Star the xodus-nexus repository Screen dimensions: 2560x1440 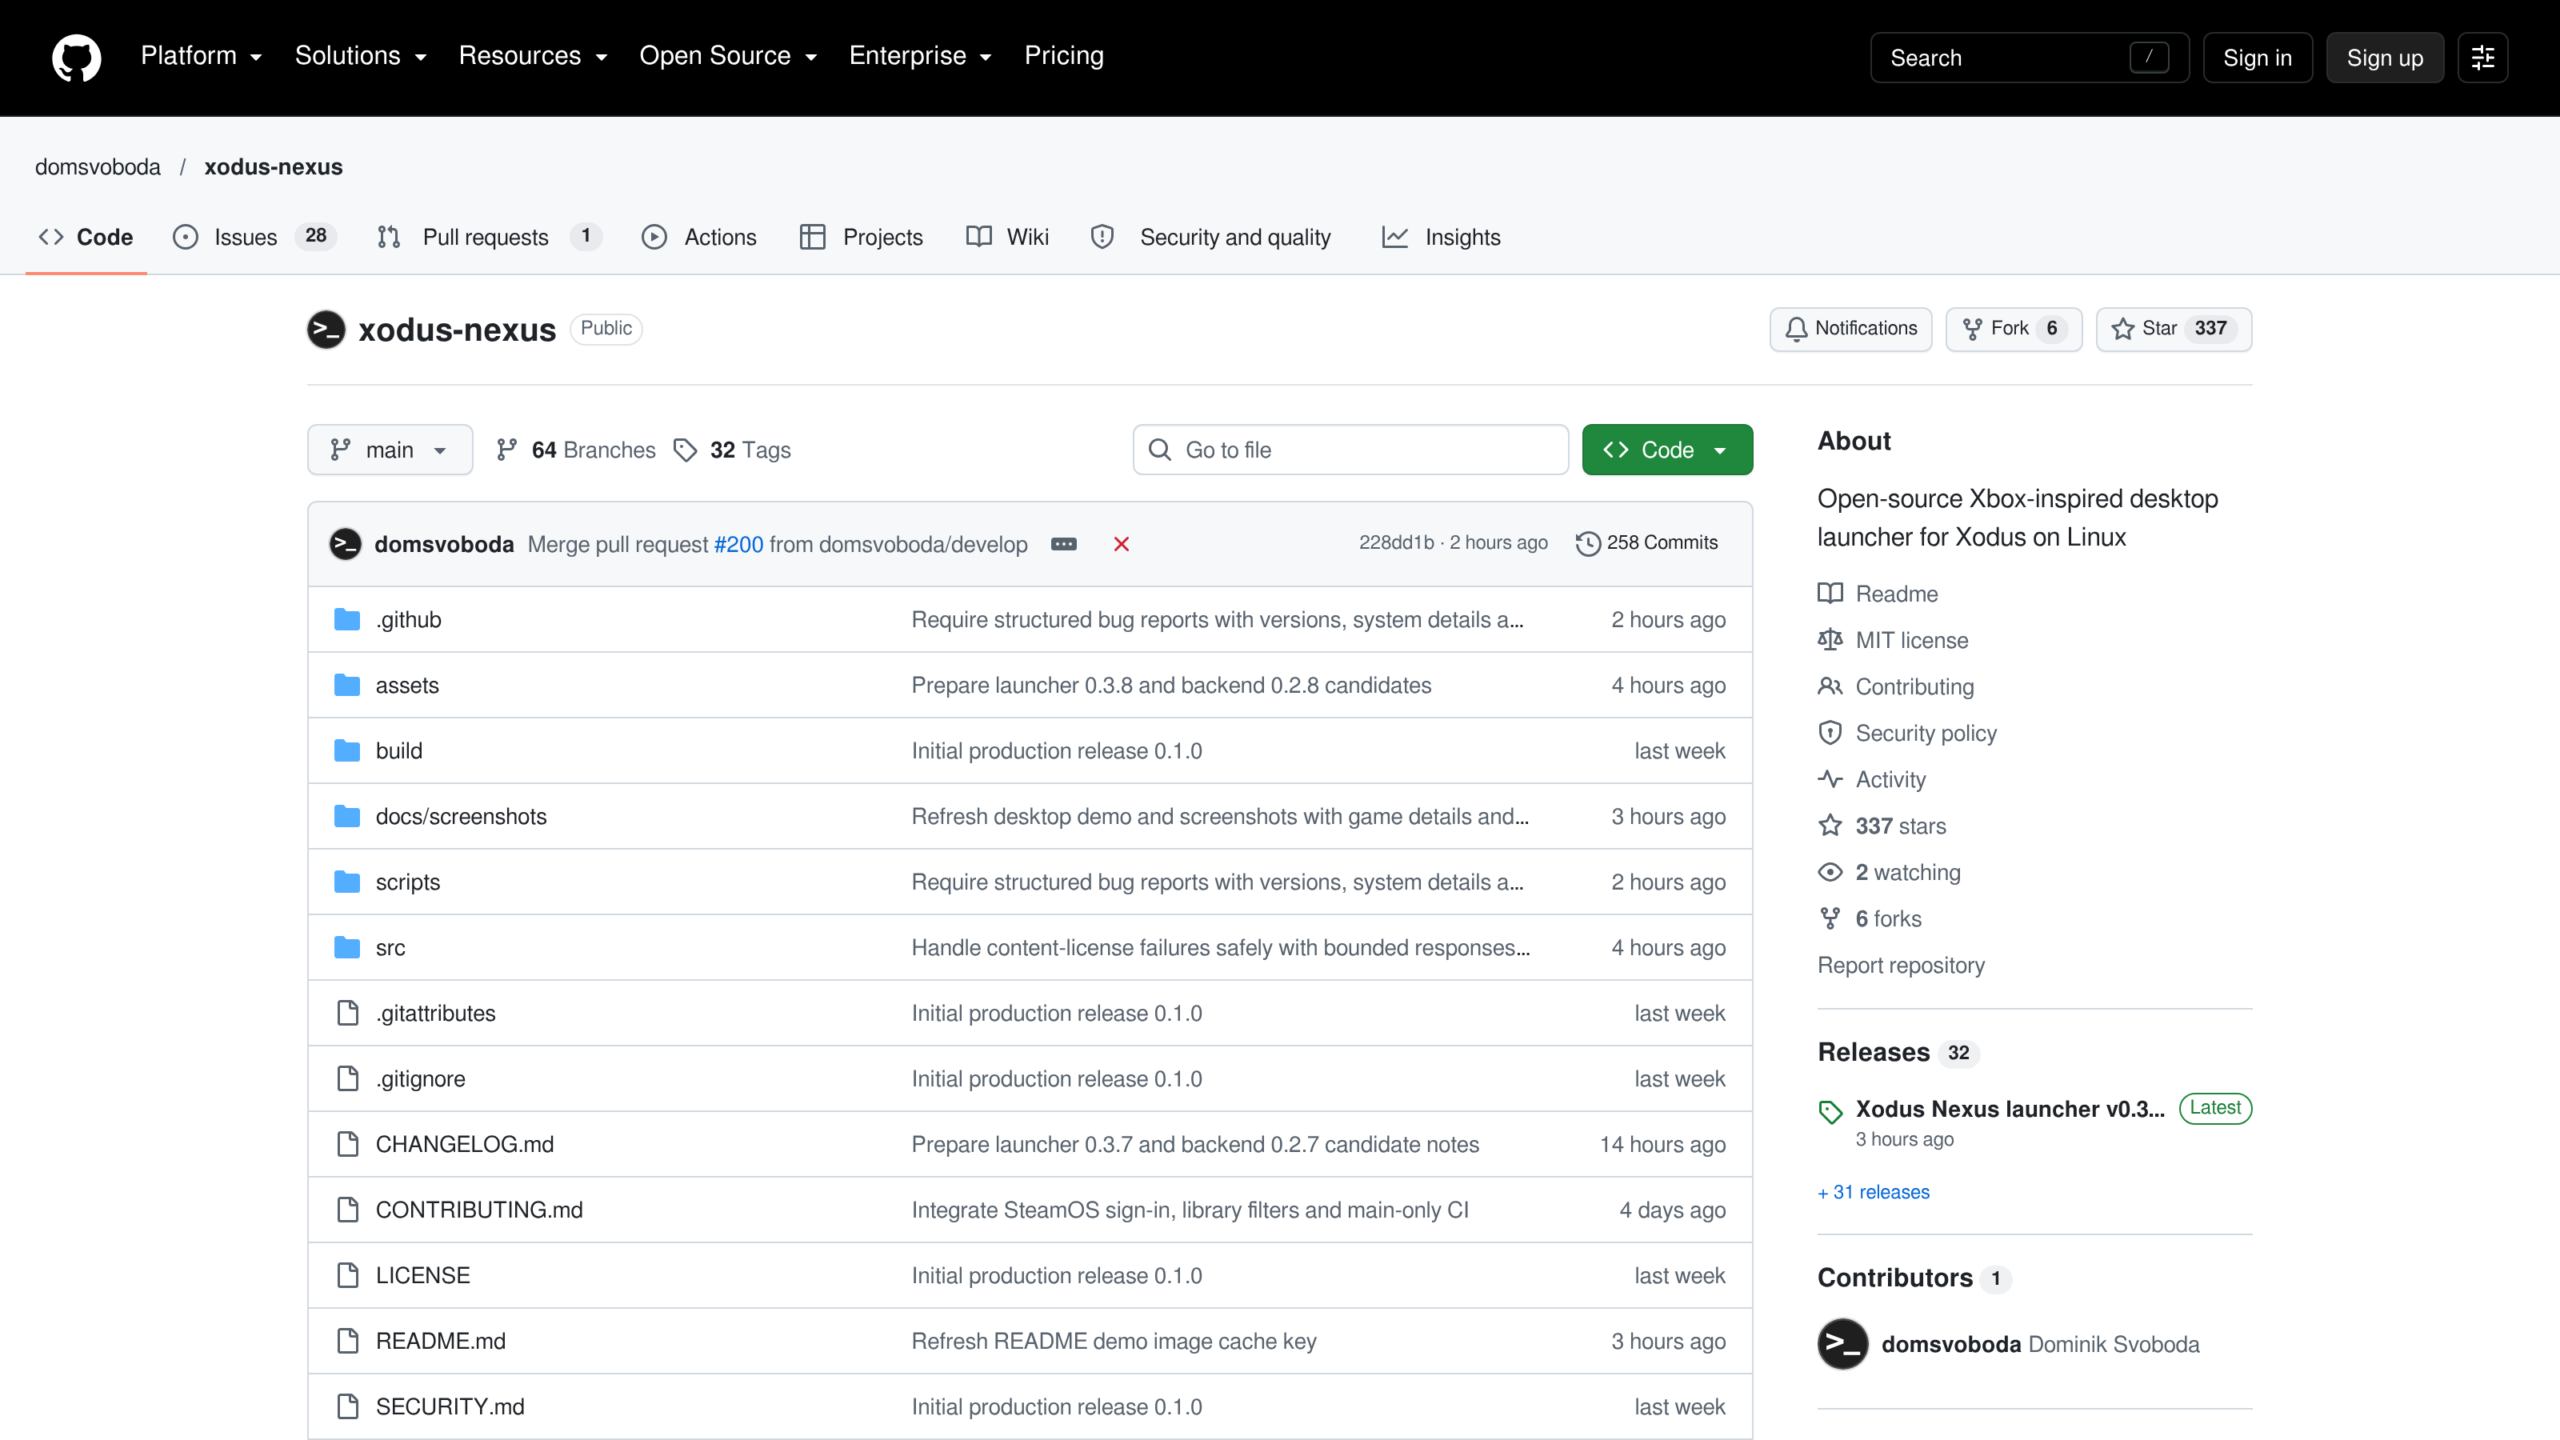coord(2173,329)
